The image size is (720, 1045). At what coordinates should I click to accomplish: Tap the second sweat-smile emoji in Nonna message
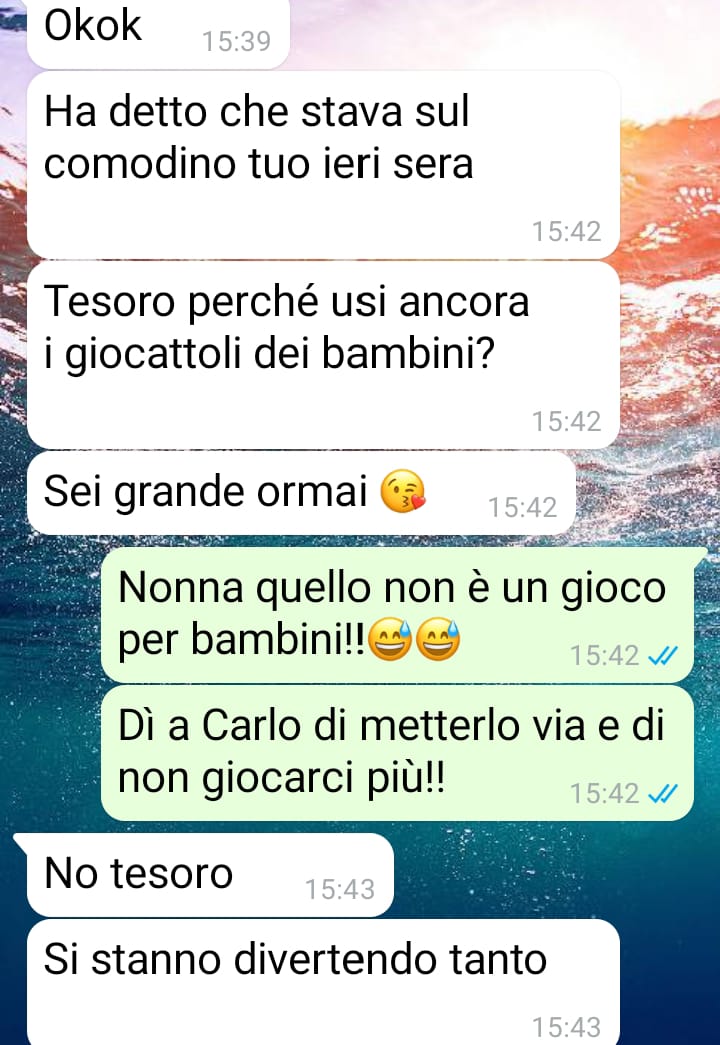tap(438, 639)
